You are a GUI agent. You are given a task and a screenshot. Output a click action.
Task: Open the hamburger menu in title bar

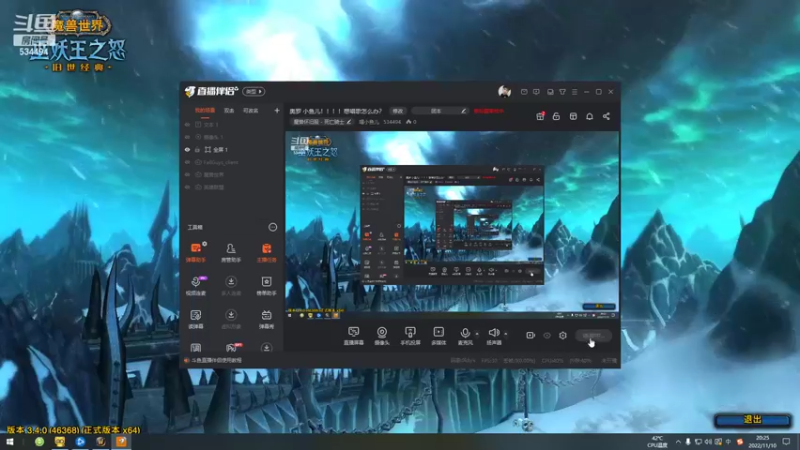[x=574, y=92]
